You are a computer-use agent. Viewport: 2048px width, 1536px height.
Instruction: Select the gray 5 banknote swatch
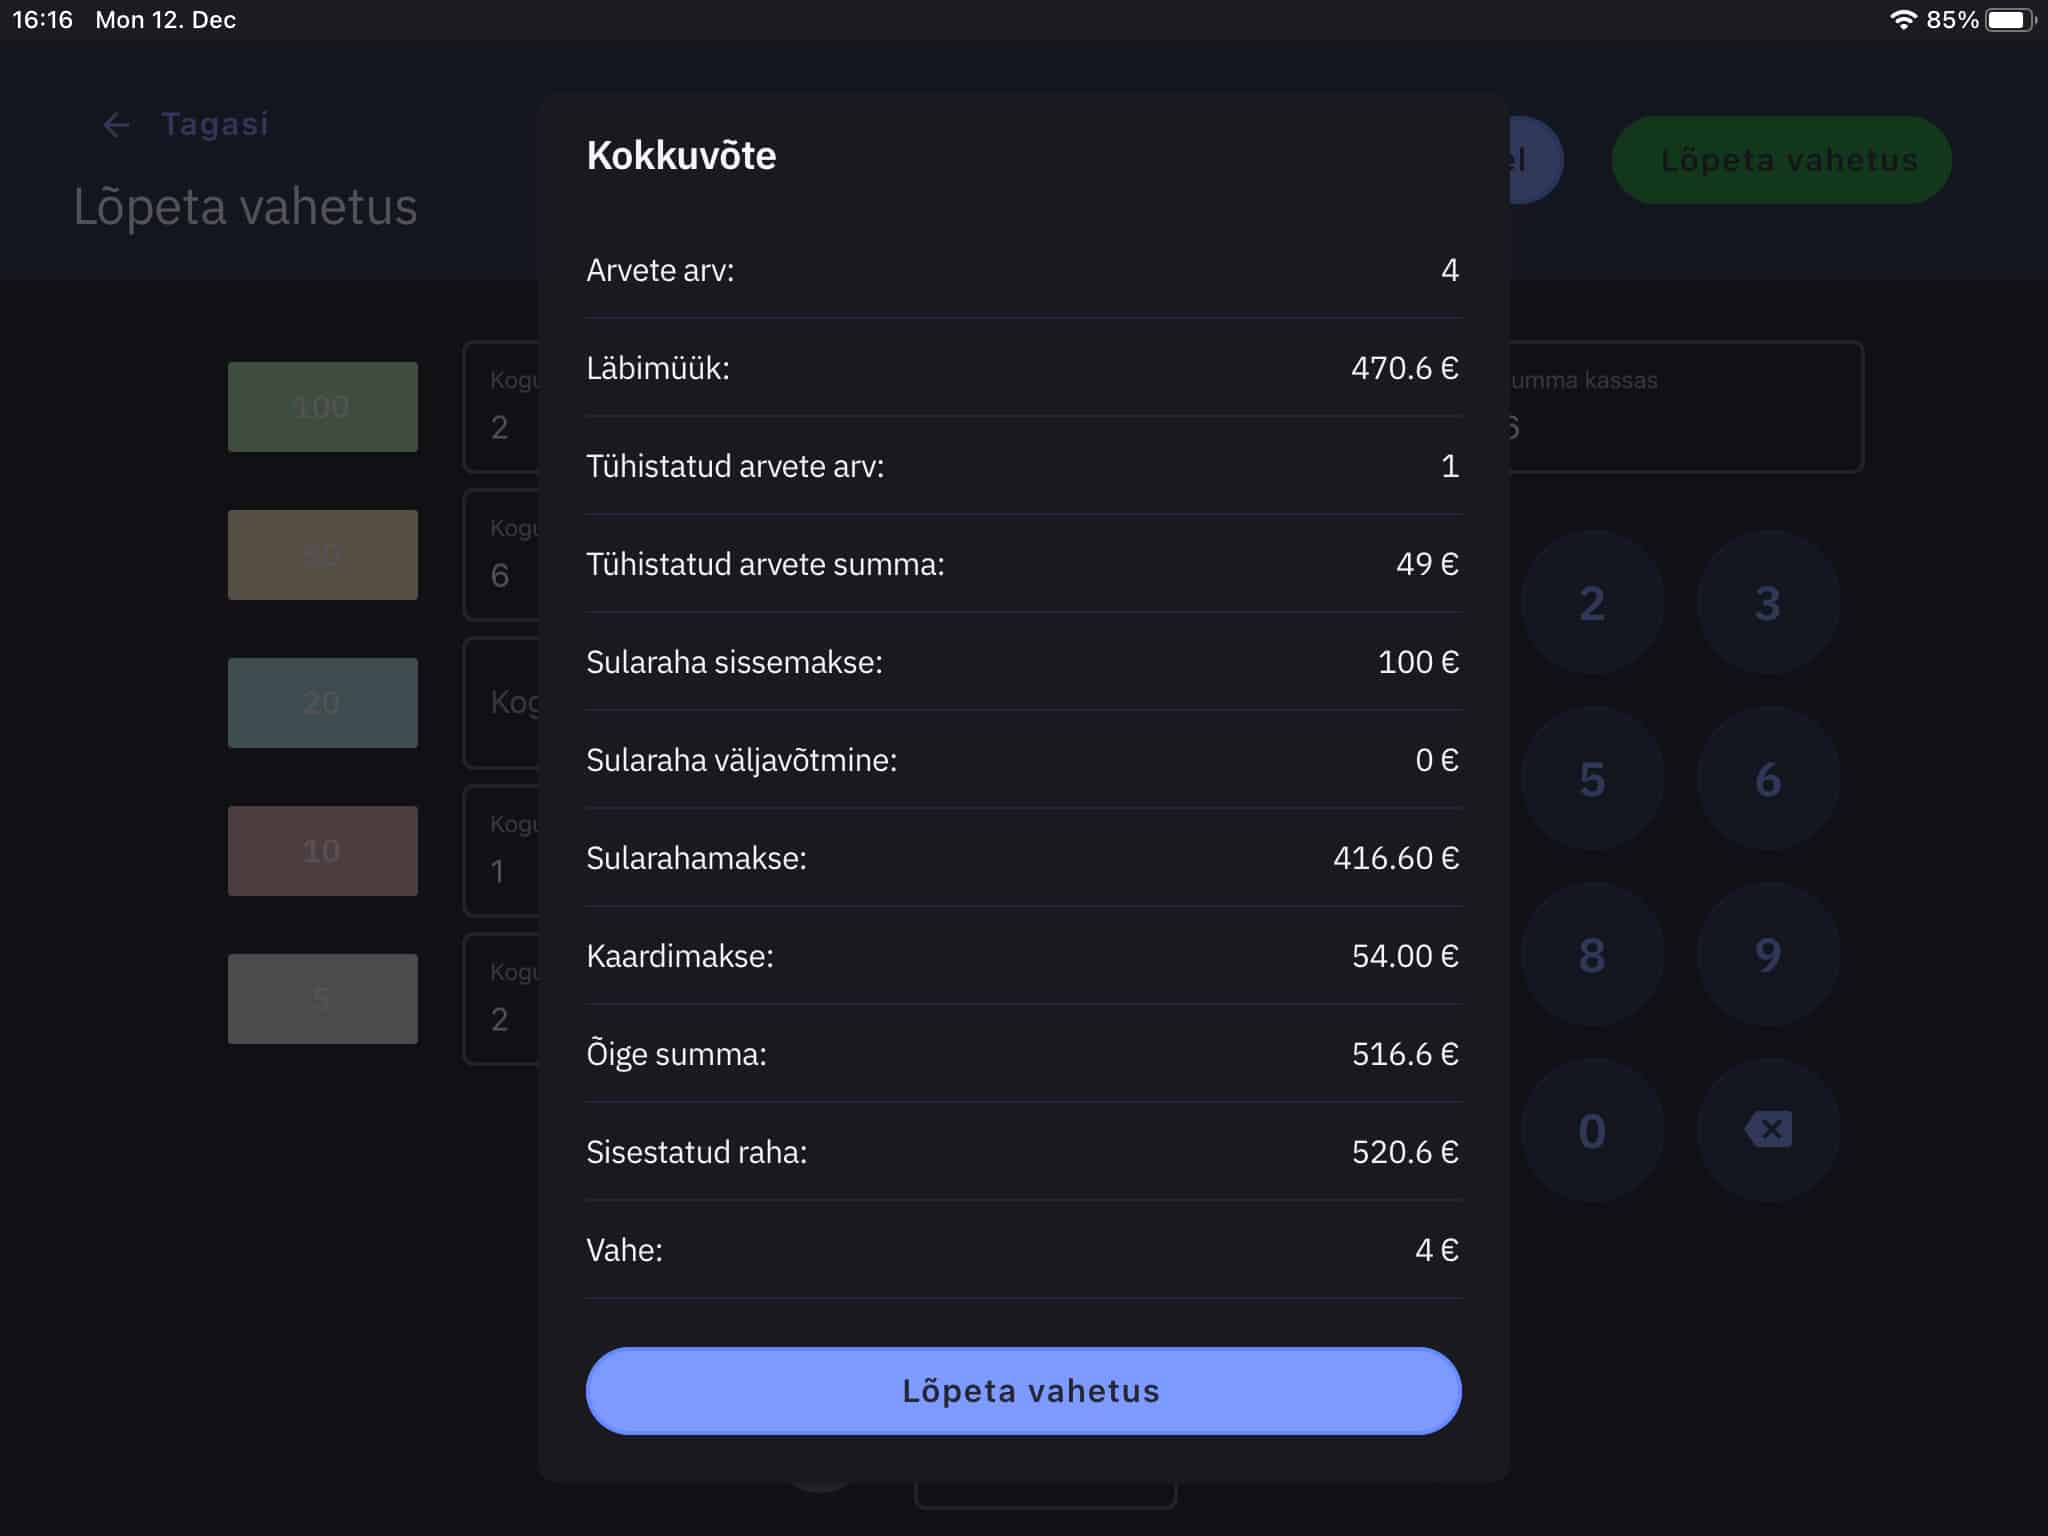click(322, 999)
